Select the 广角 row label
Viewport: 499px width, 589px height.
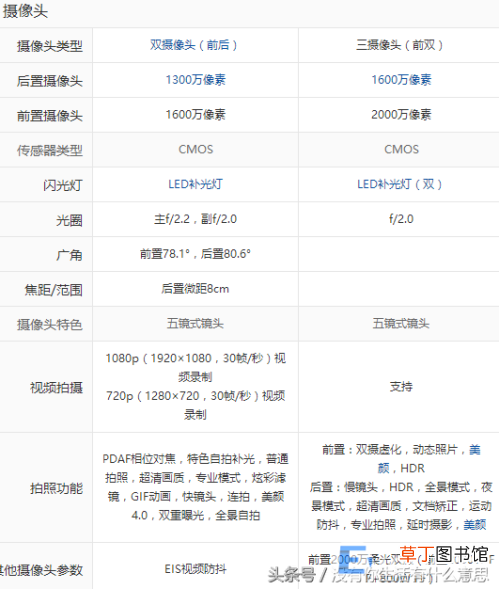coord(69,255)
